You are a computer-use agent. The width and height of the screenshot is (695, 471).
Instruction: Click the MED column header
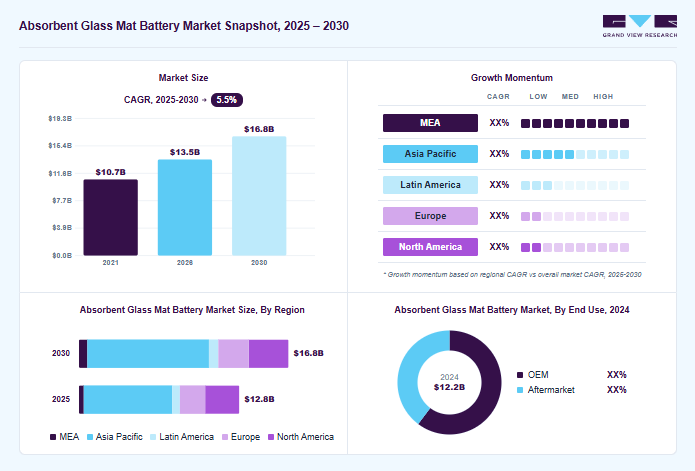[570, 96]
